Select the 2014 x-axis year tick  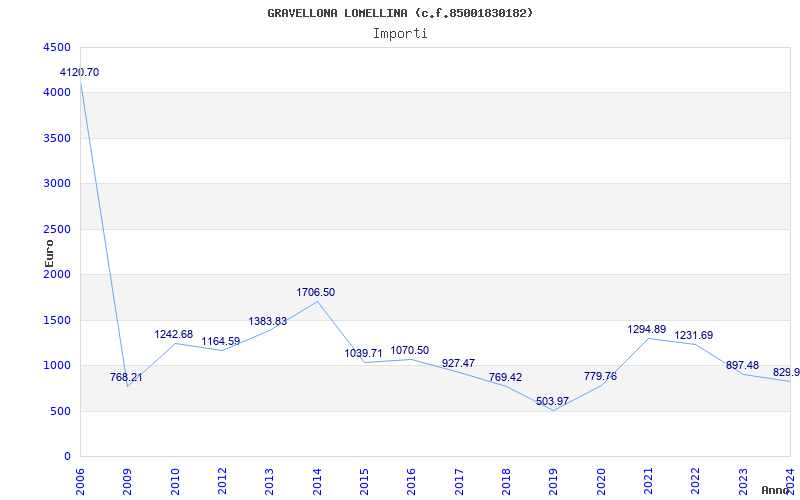[317, 481]
